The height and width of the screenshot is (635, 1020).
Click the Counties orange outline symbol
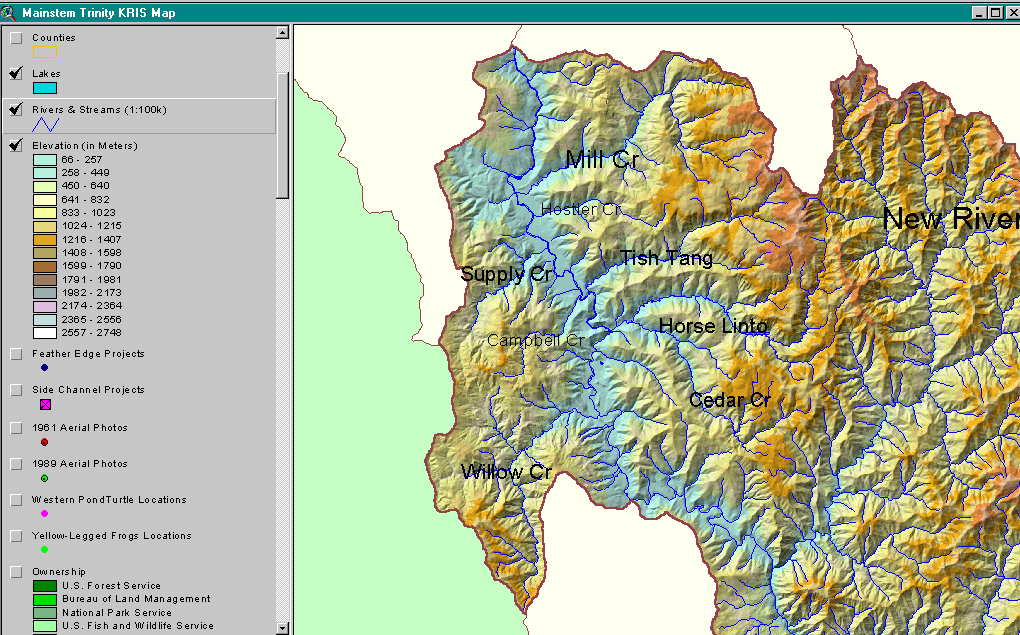45,52
